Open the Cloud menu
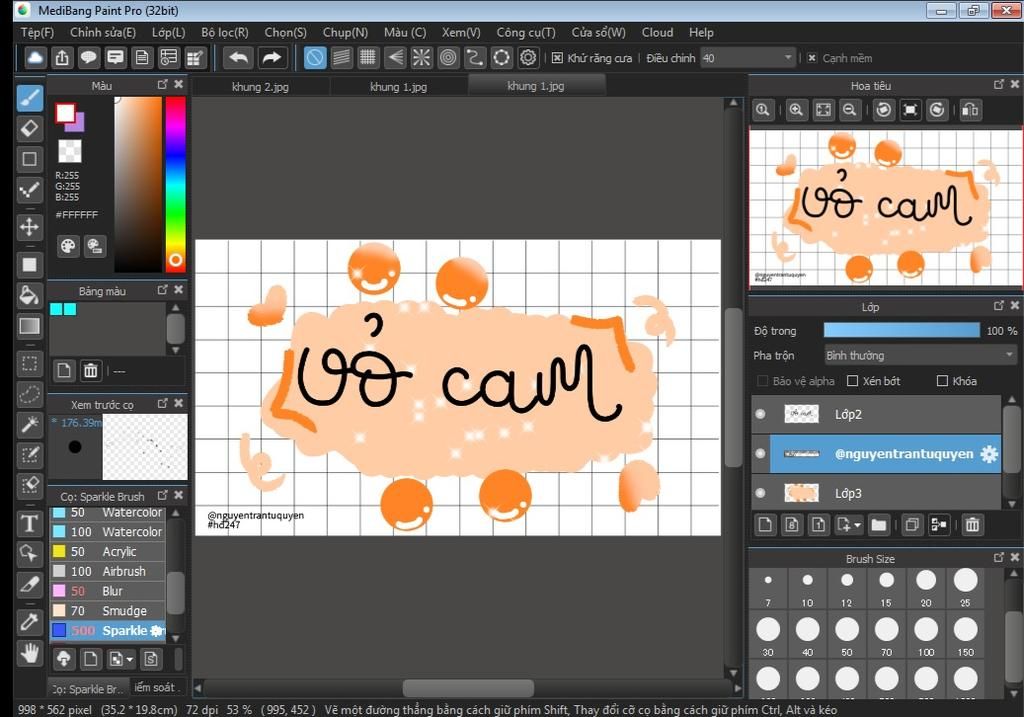1024x717 pixels. pyautogui.click(x=657, y=33)
